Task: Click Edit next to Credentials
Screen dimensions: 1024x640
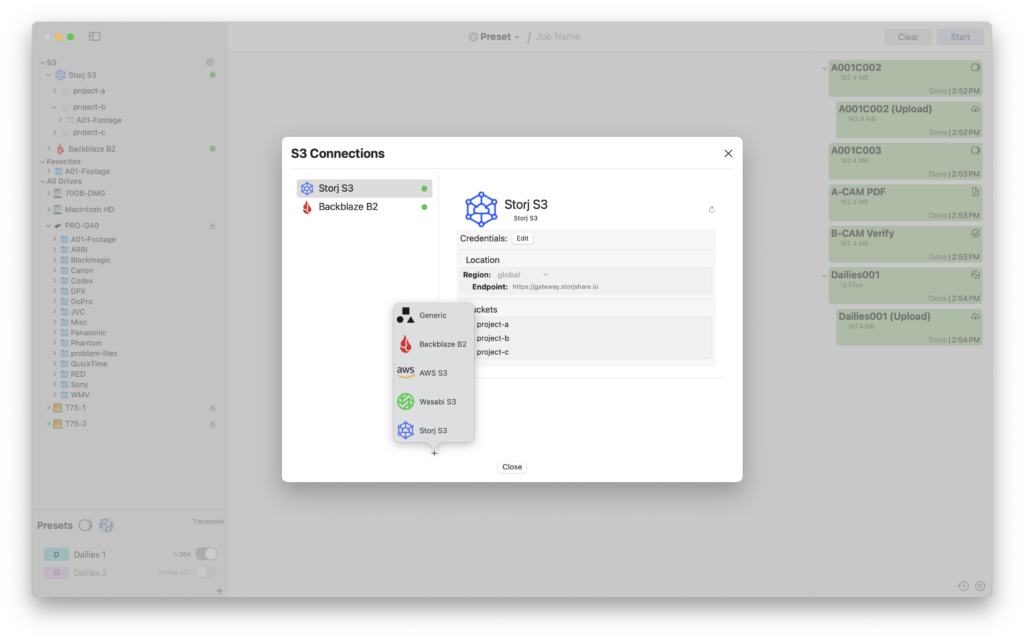Action: coord(522,238)
